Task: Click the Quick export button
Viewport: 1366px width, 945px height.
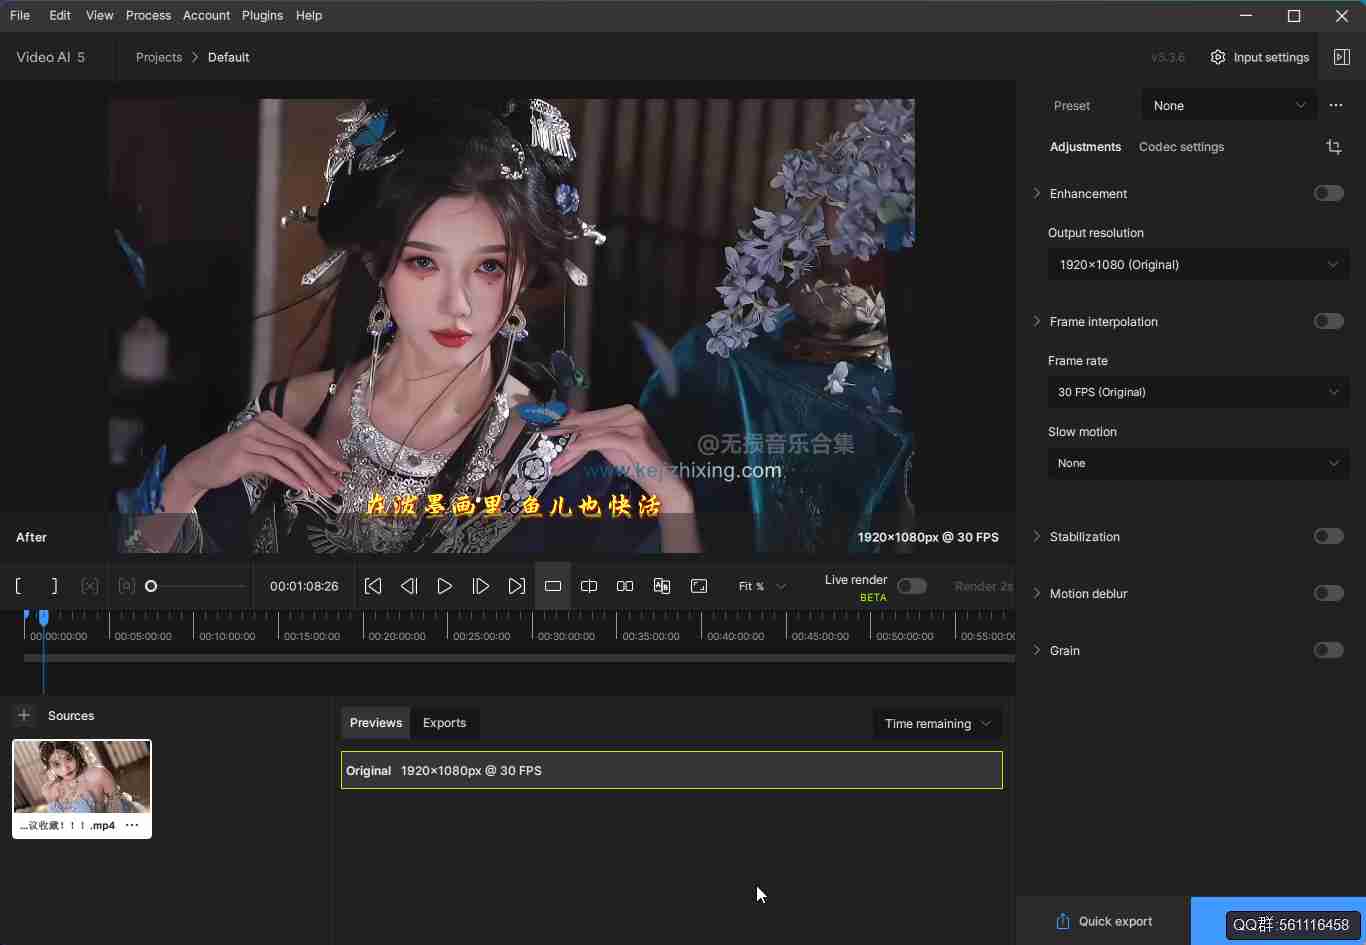Action: [1104, 921]
